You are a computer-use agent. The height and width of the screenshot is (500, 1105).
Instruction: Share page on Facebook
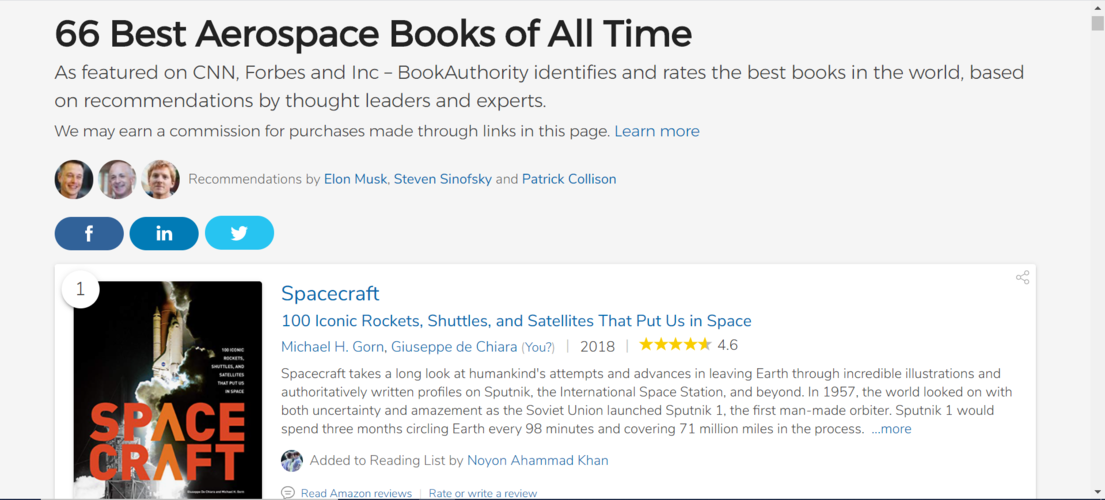pyautogui.click(x=89, y=234)
